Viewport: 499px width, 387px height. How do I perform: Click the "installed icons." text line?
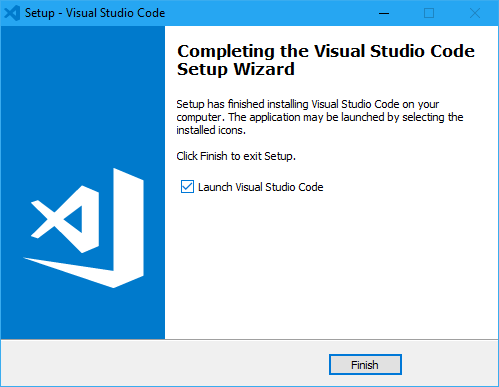211,130
